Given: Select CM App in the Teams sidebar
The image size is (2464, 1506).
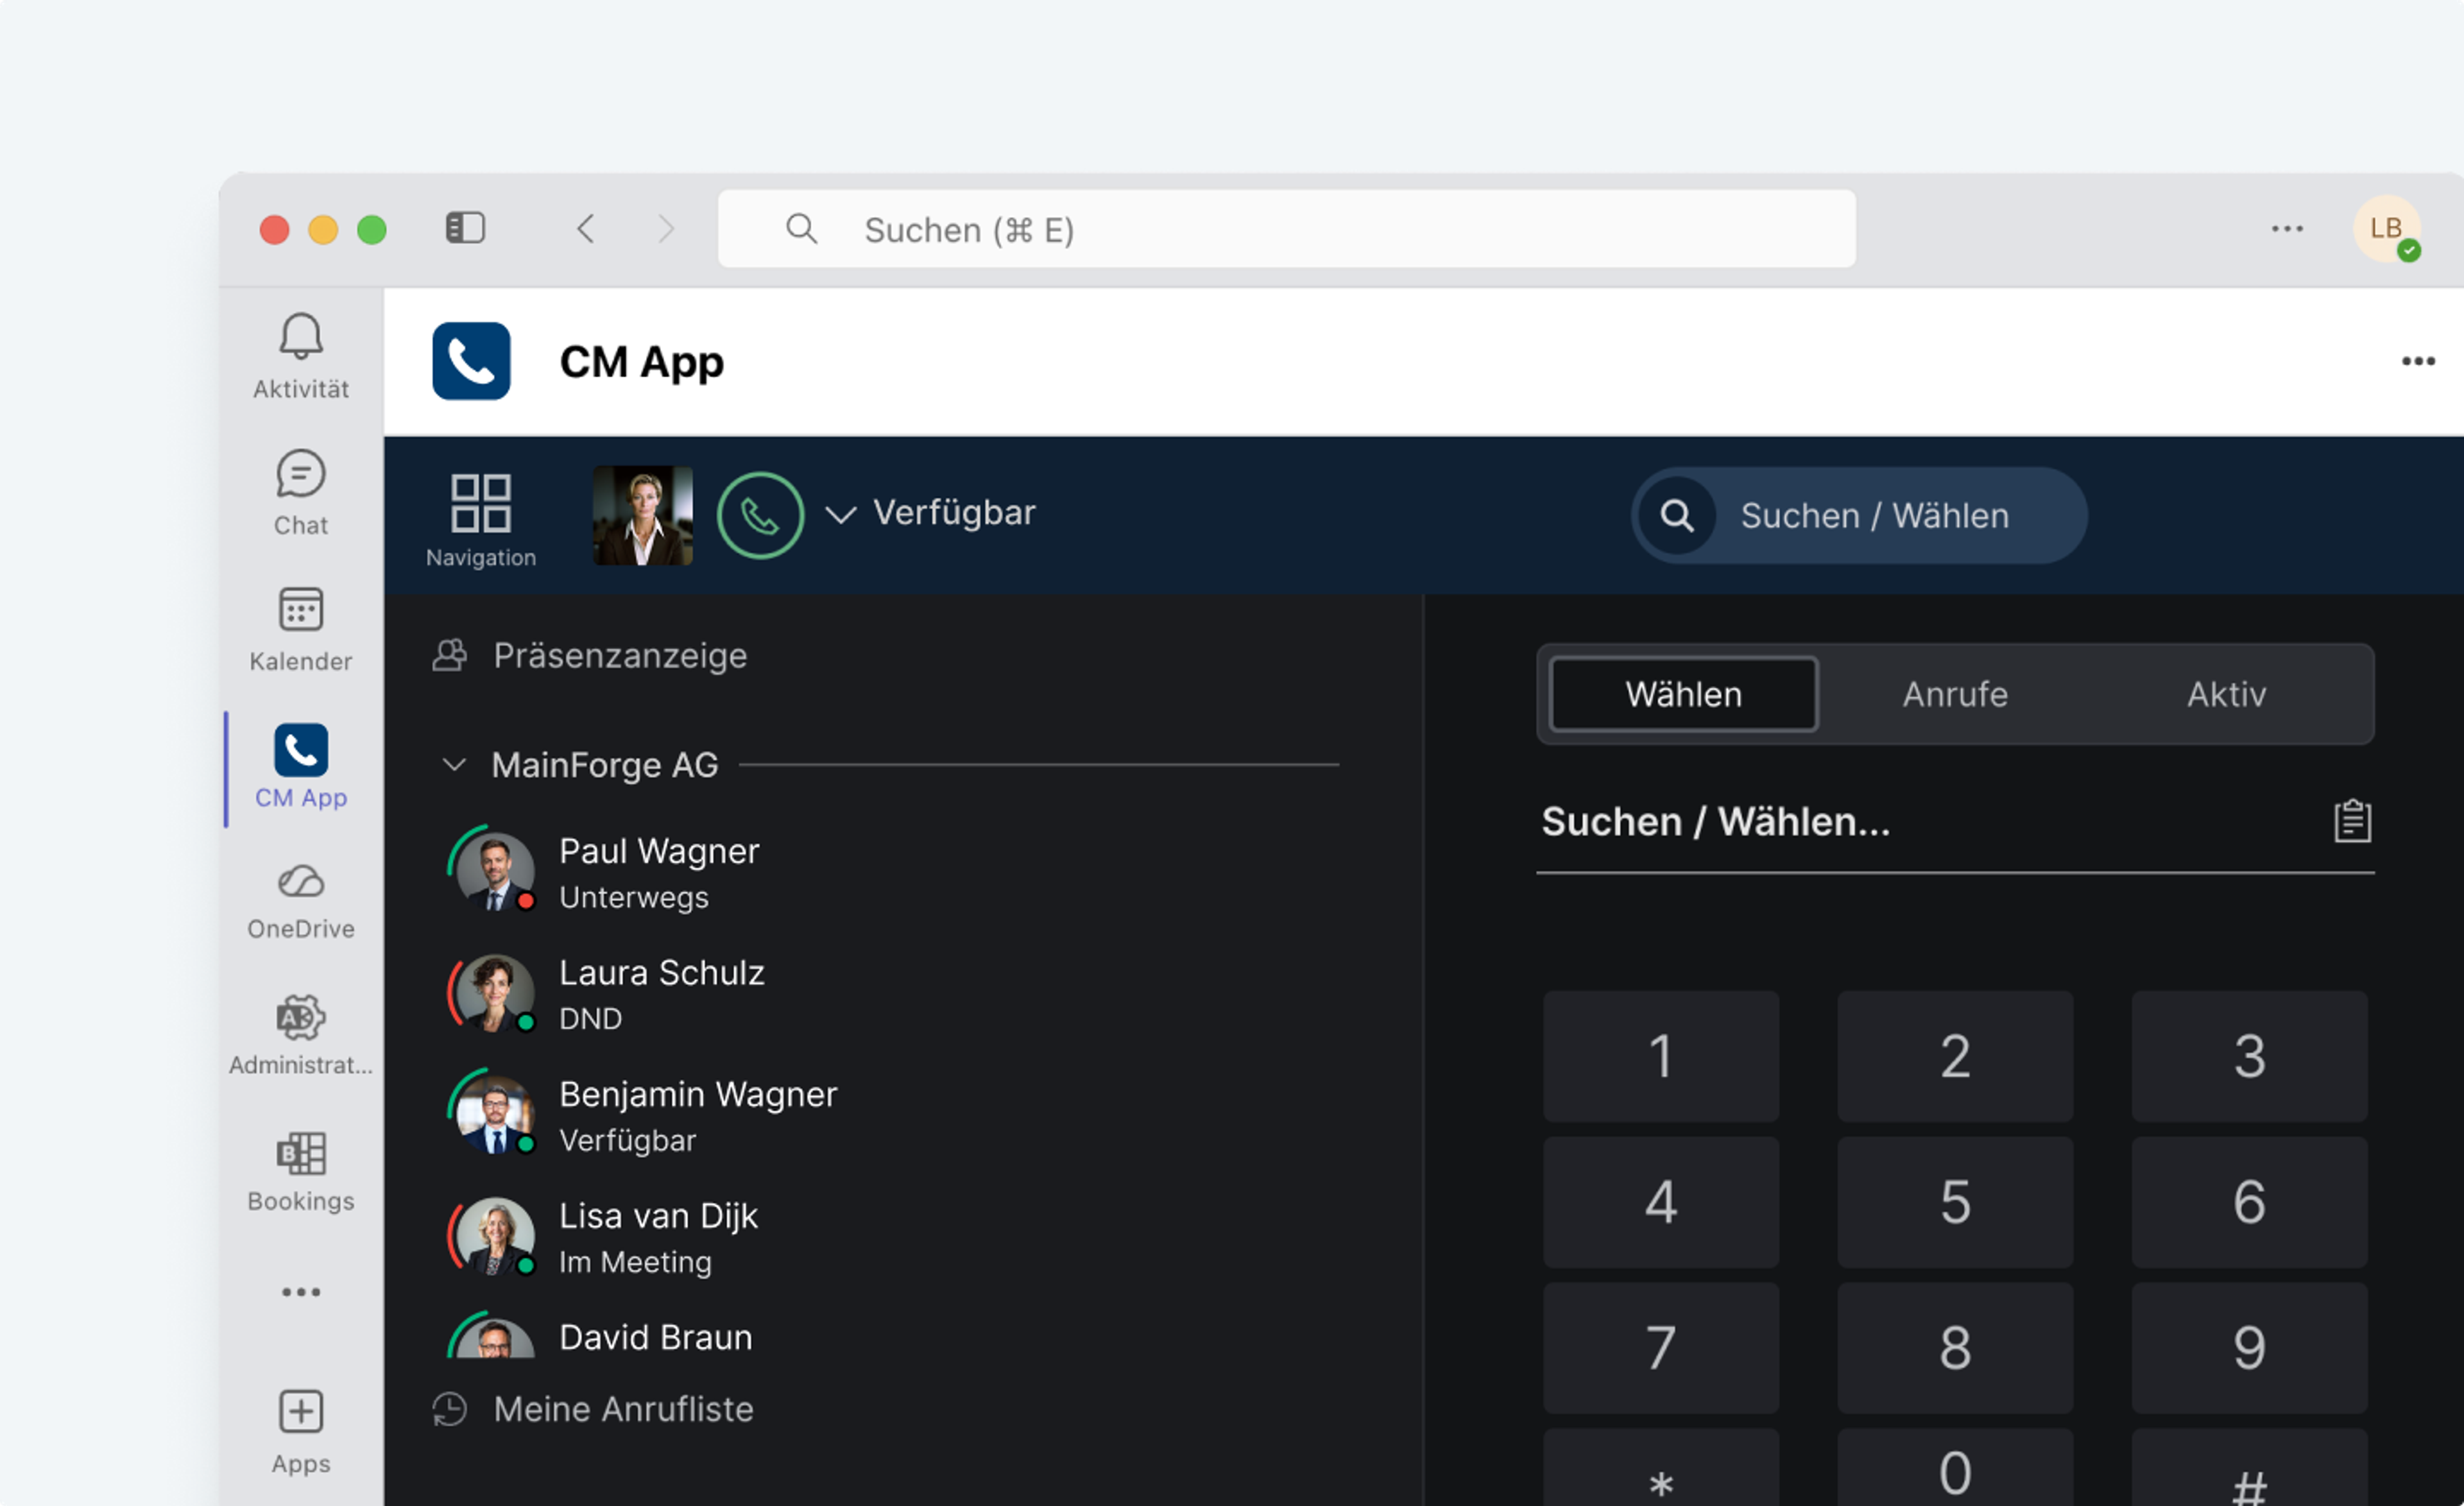Looking at the screenshot, I should coord(300,766).
